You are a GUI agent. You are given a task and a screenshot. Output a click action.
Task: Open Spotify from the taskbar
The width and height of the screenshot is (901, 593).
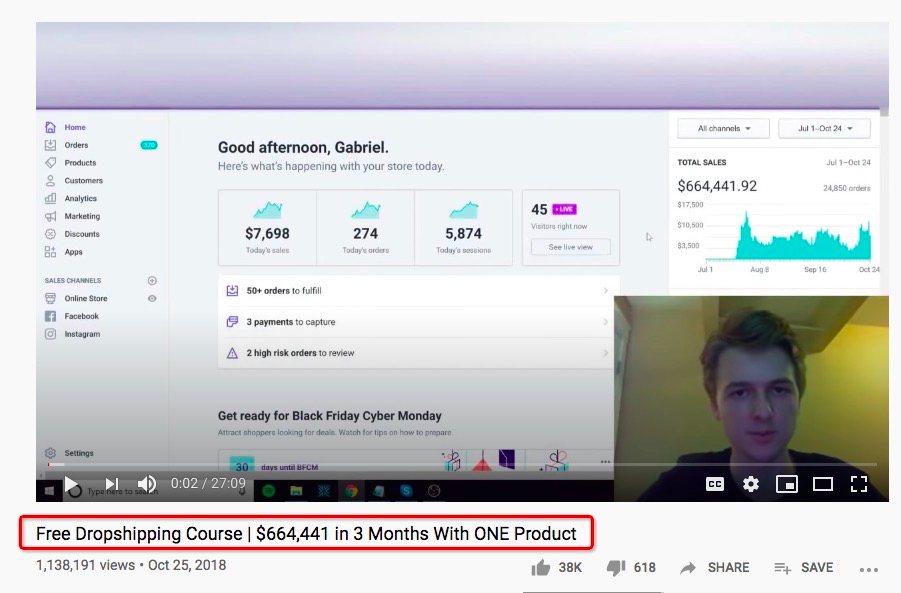[268, 491]
